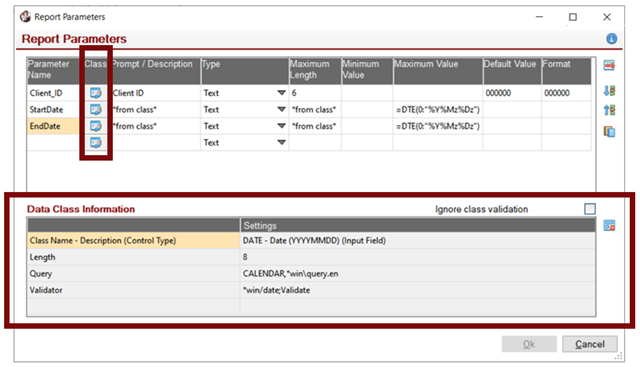Click the 'DATE - Date (YYYYMMDD) (Input Field)' value
This screenshot has height=367, width=640.
[x=418, y=240]
